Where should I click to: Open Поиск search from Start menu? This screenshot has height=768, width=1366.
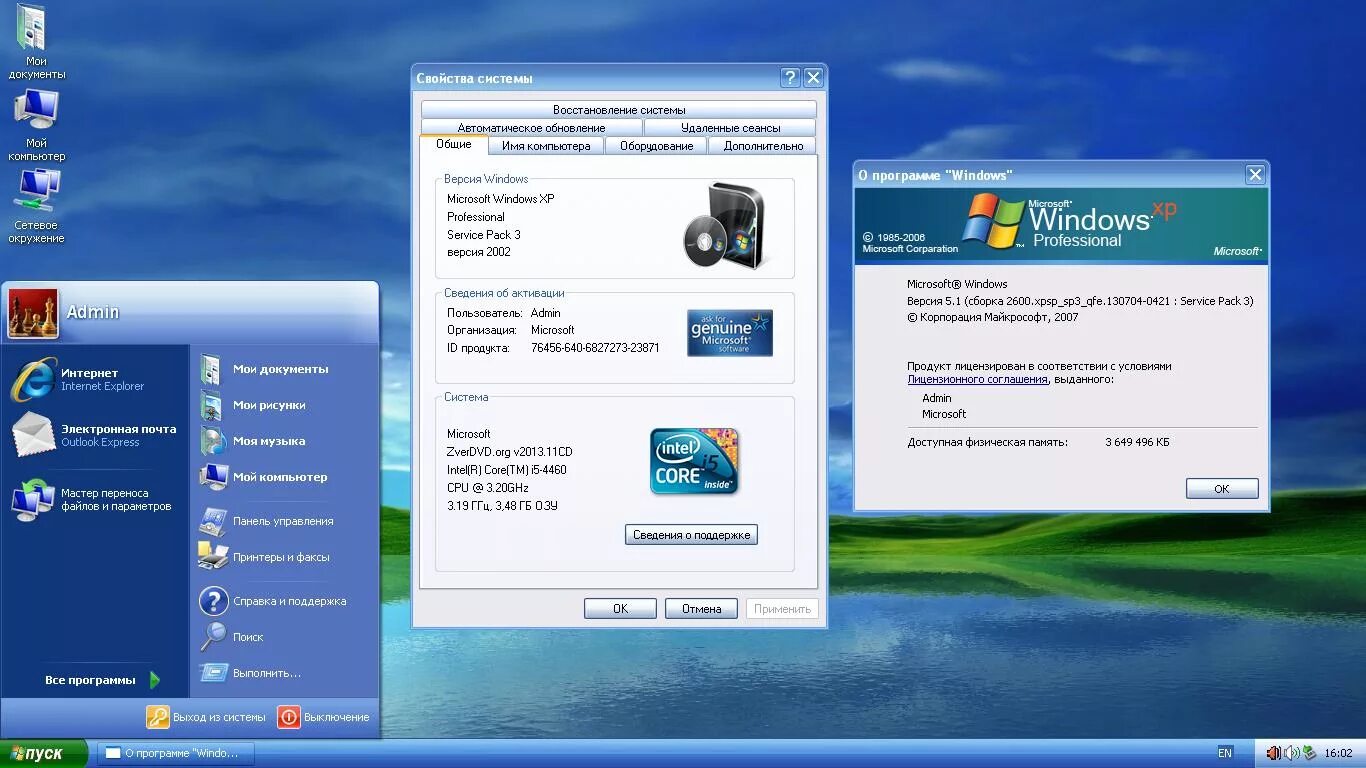283,637
